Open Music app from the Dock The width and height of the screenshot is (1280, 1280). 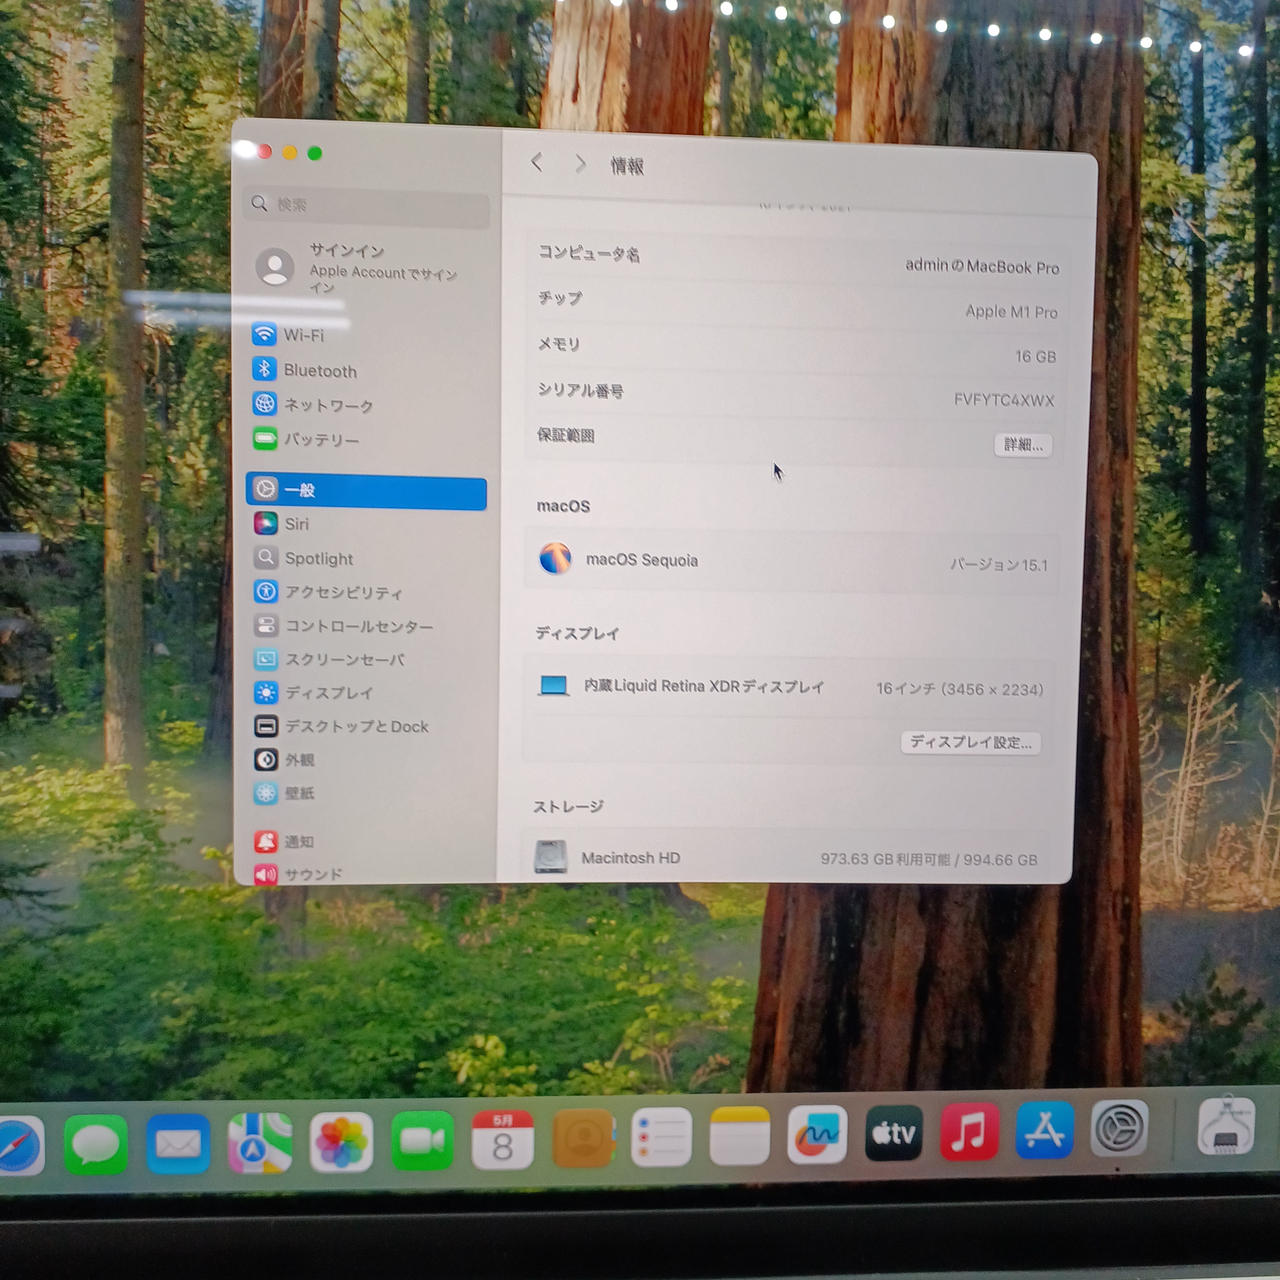point(968,1133)
